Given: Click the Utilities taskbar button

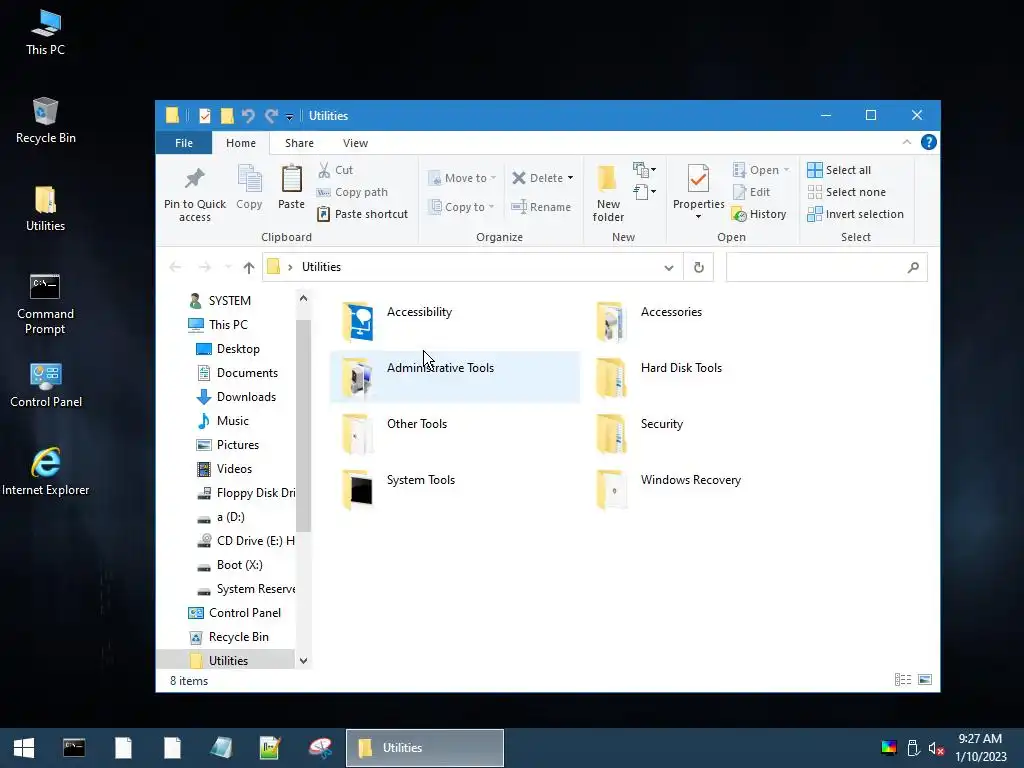Looking at the screenshot, I should point(424,748).
